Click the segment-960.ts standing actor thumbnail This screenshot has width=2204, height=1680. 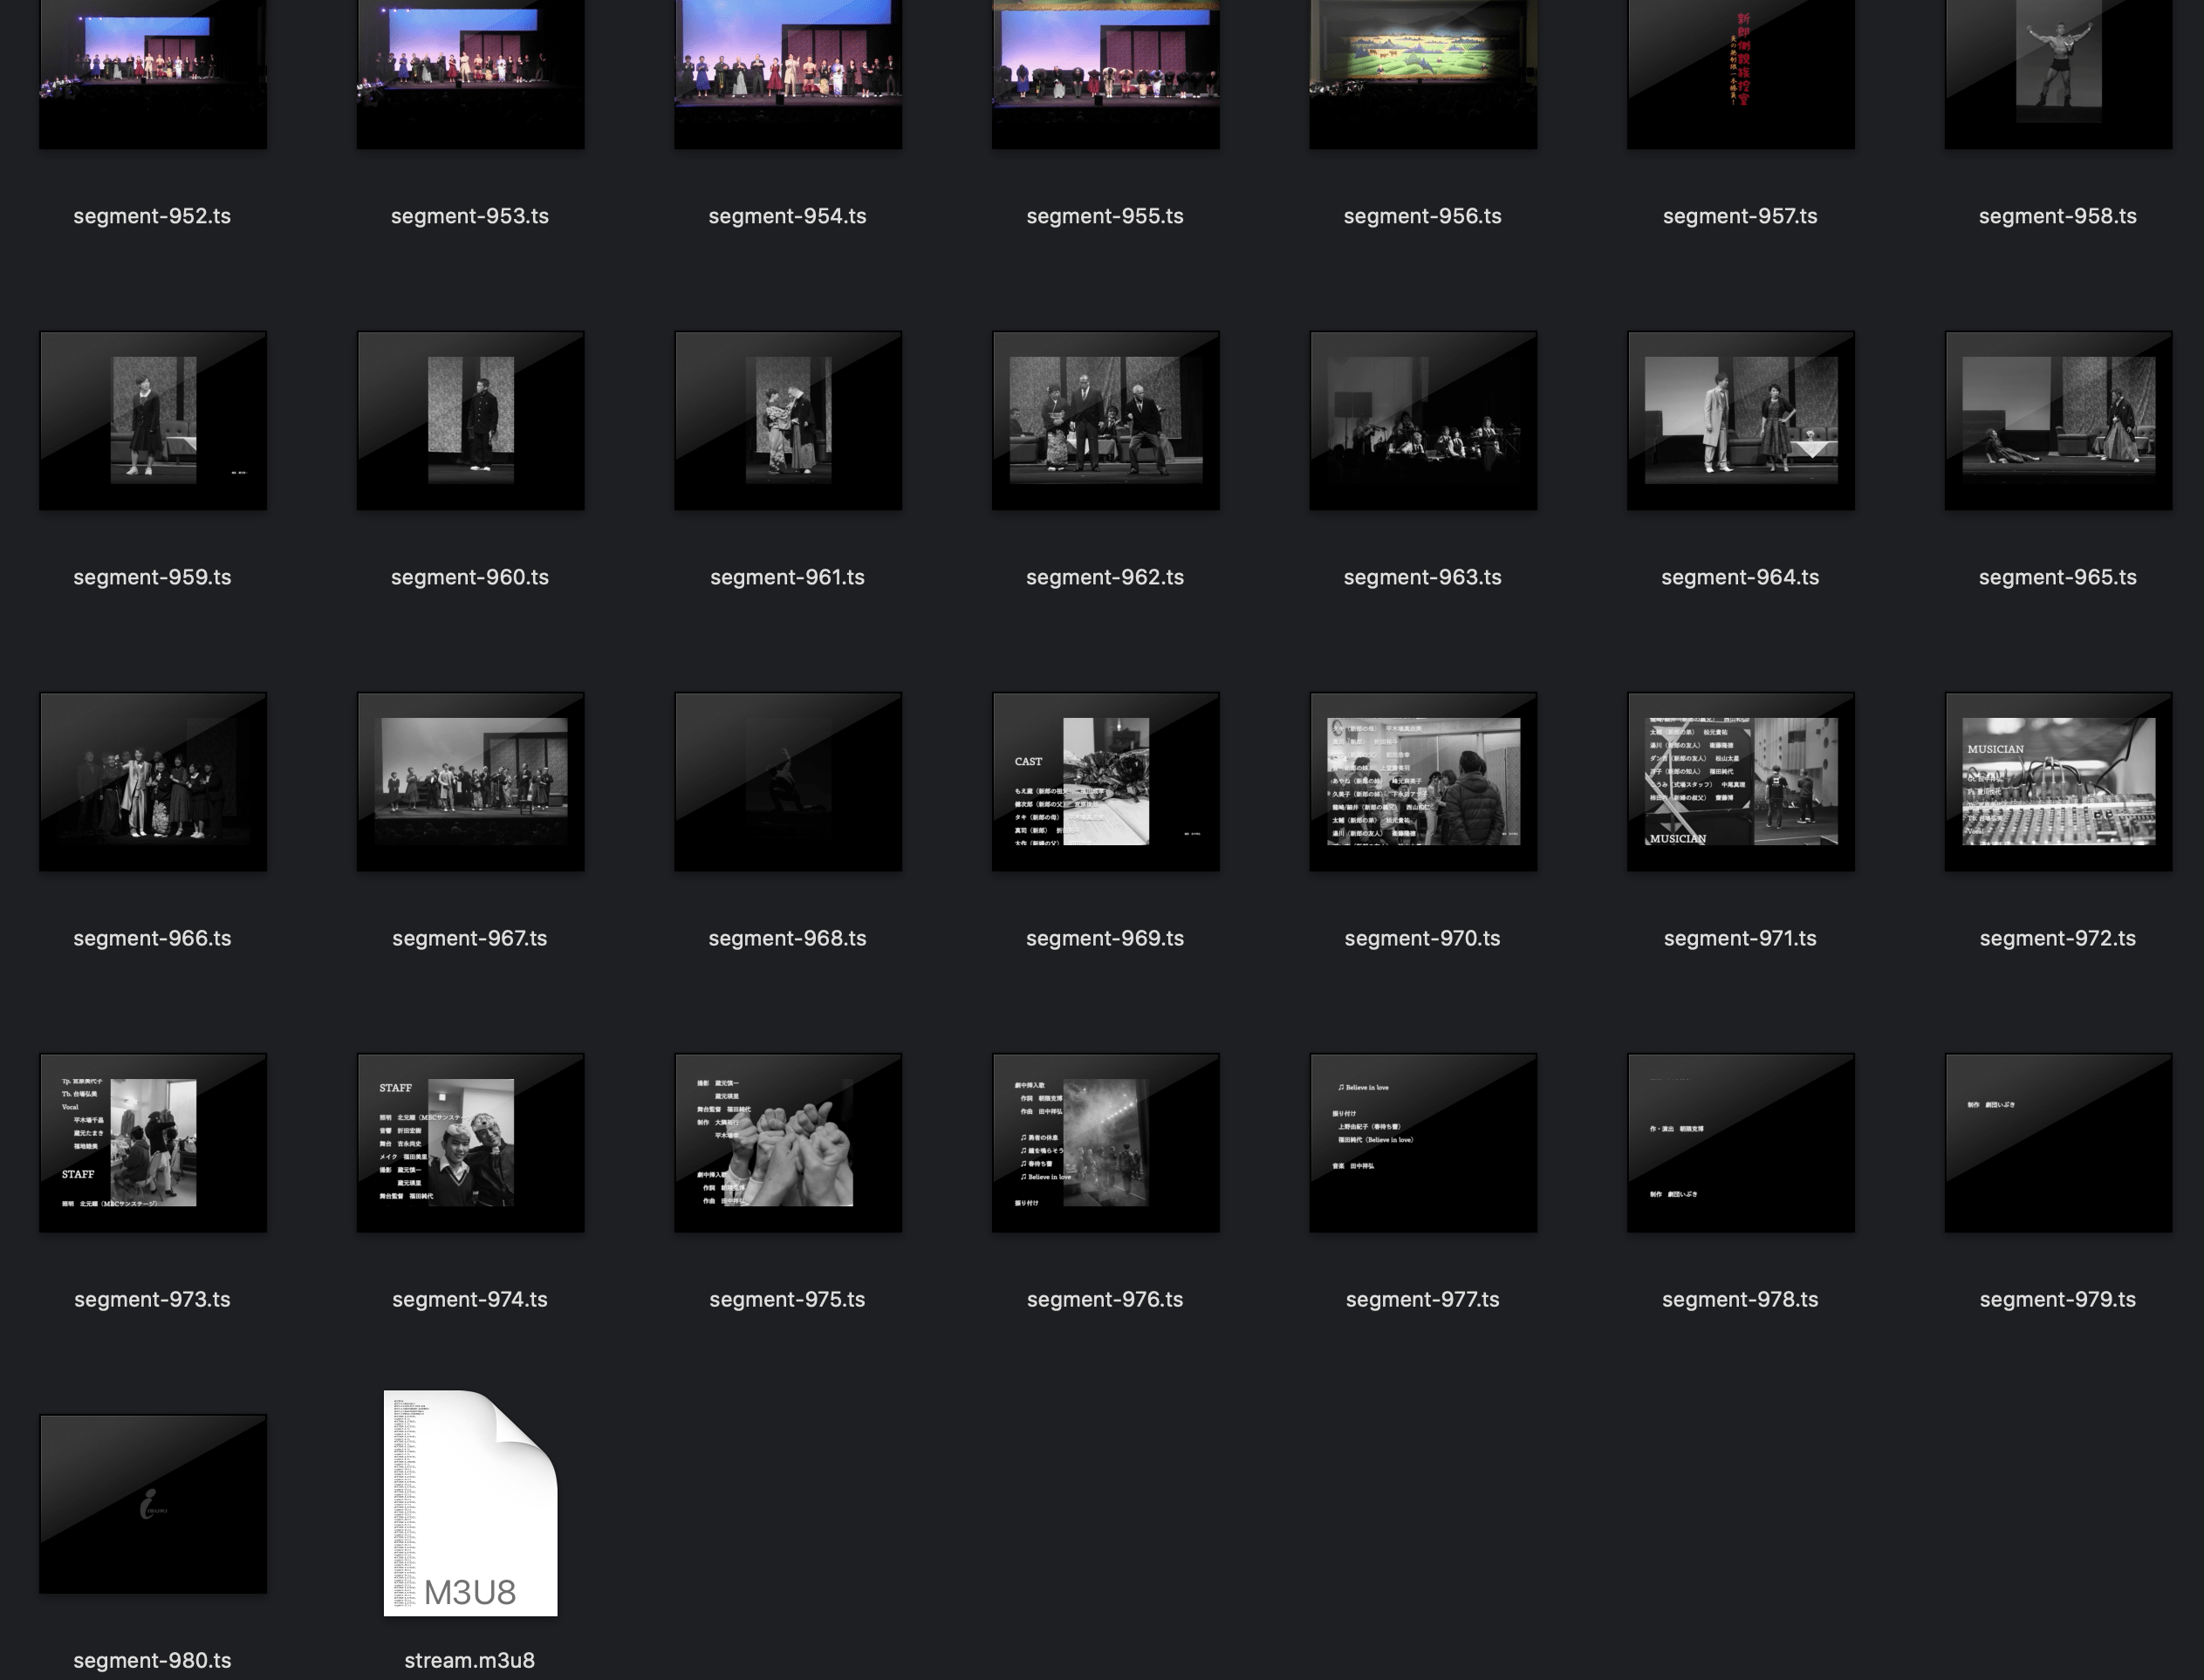coord(470,420)
